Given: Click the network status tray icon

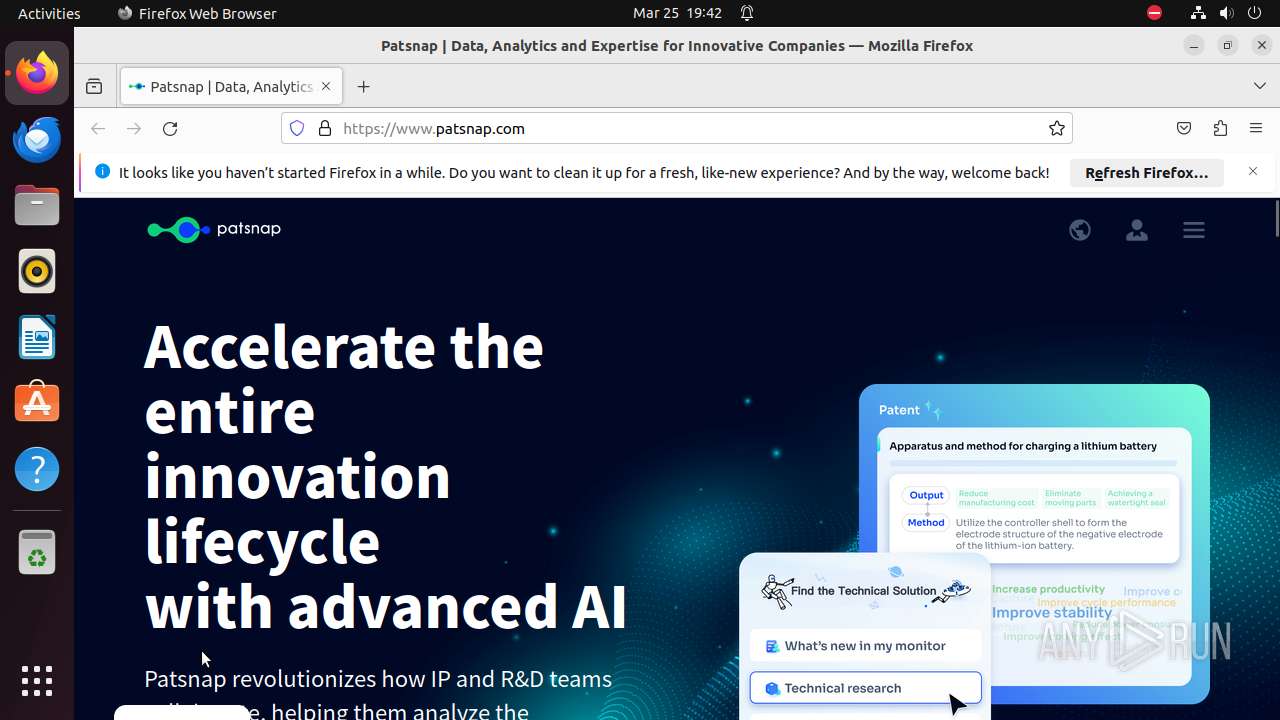Looking at the screenshot, I should coord(1198,13).
